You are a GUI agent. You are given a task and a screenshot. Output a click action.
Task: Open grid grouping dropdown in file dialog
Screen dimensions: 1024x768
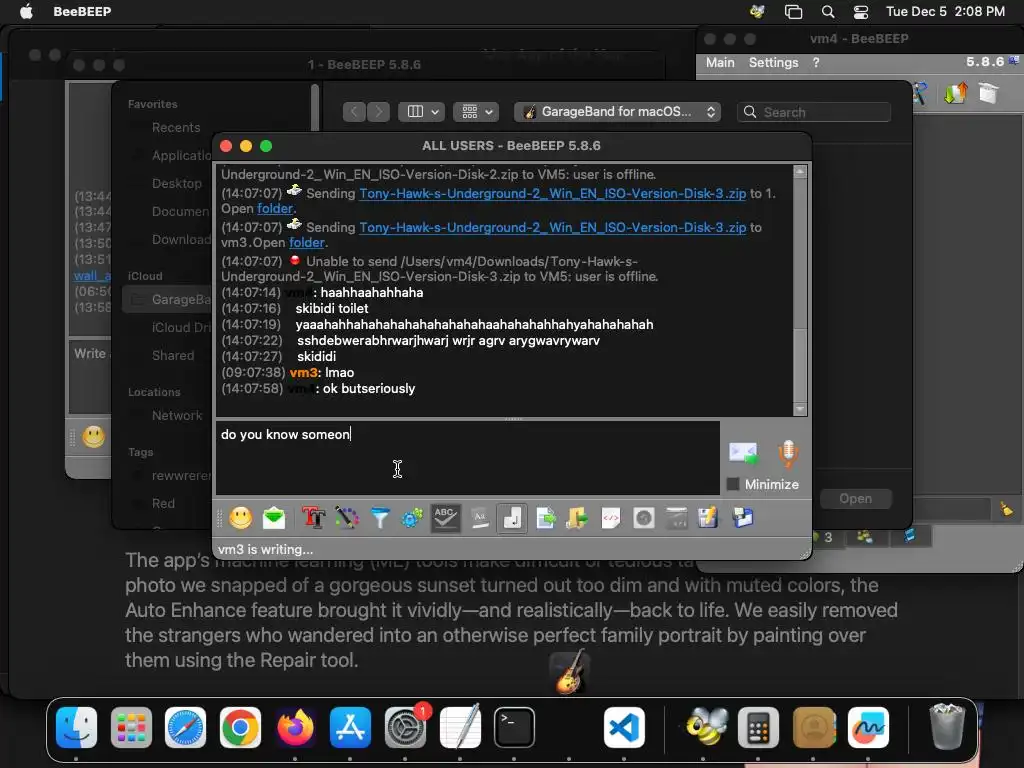point(476,112)
